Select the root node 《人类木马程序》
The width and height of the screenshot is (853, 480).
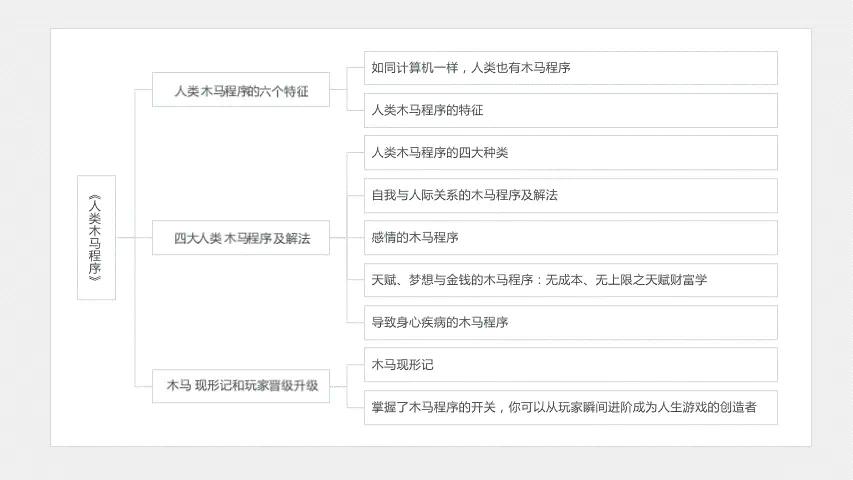click(x=96, y=237)
